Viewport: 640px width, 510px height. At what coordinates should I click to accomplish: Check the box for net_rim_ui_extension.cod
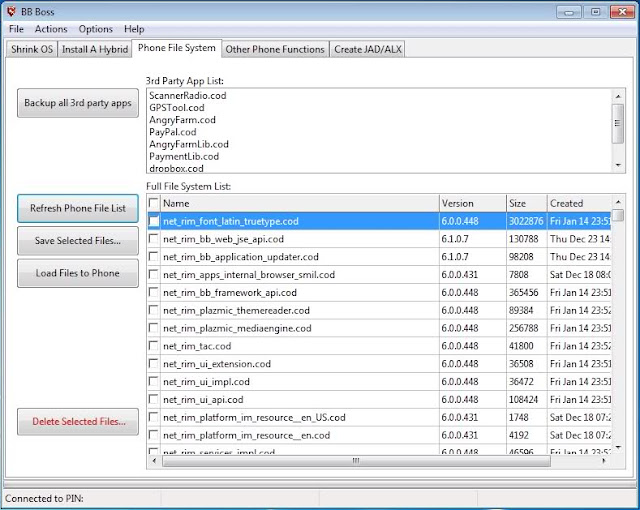click(153, 363)
